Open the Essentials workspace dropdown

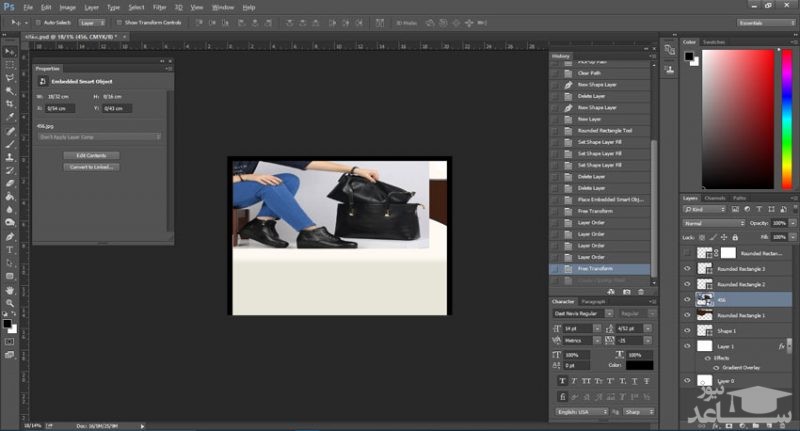764,21
